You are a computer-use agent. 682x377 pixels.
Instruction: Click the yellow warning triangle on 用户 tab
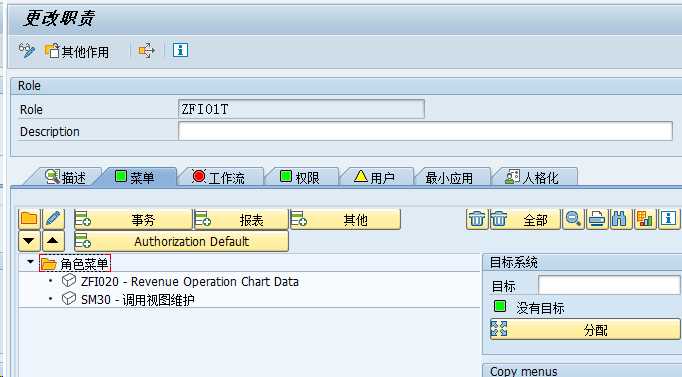(x=361, y=176)
